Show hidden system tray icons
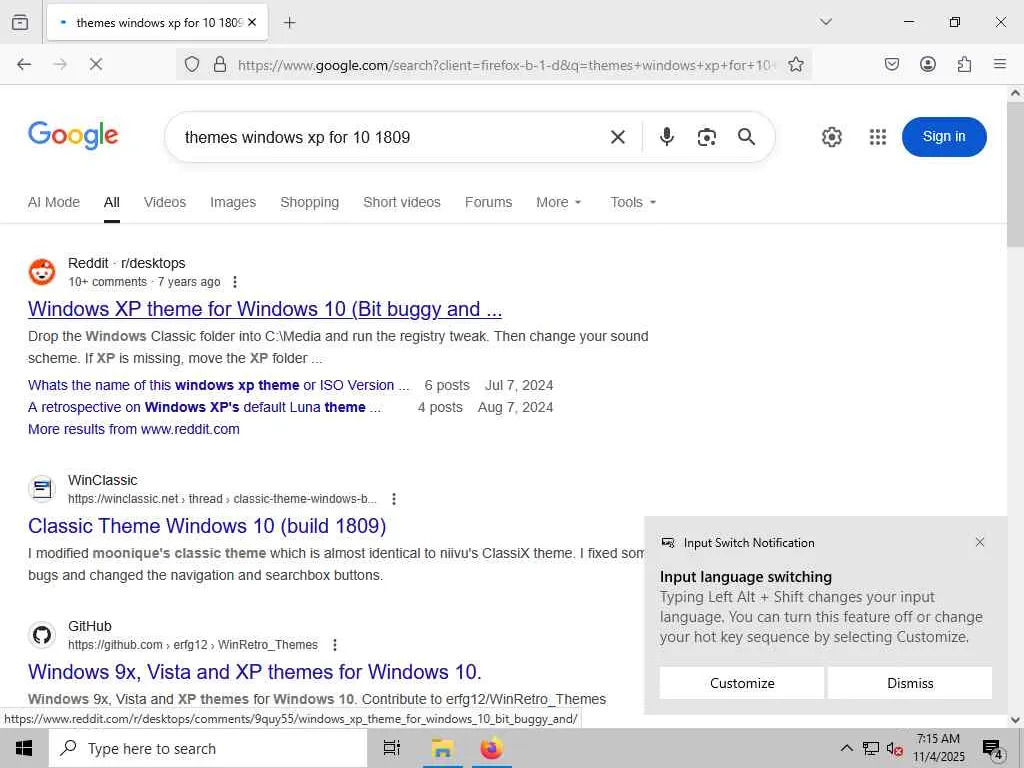 point(846,748)
